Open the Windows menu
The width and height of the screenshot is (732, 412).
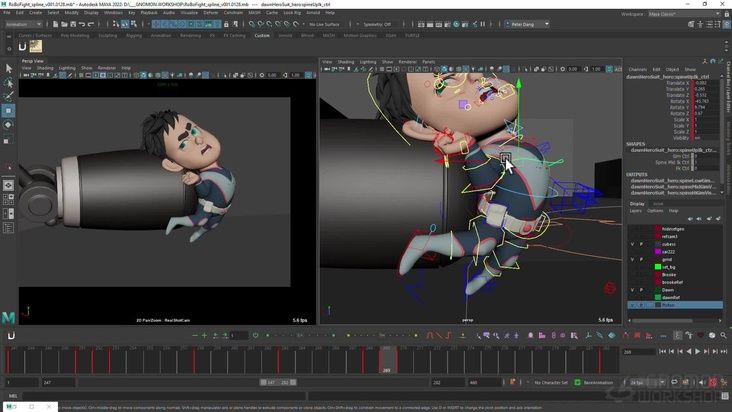point(113,13)
